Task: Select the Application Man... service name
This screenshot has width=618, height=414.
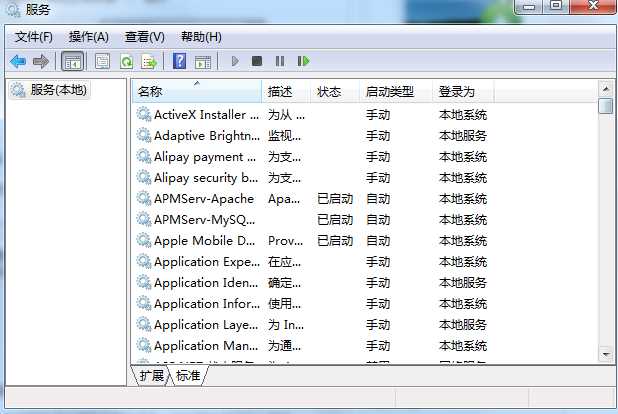Action: click(206, 346)
